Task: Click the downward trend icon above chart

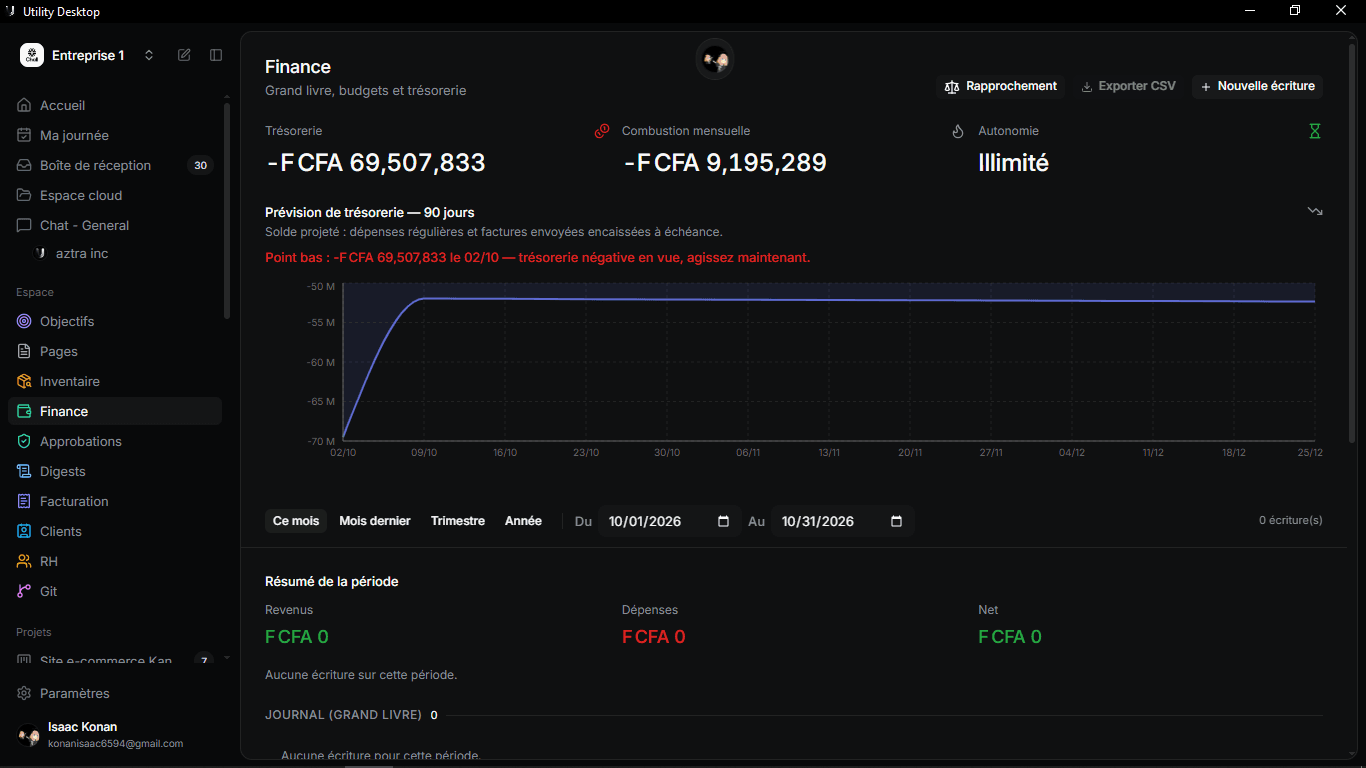Action: (1315, 211)
